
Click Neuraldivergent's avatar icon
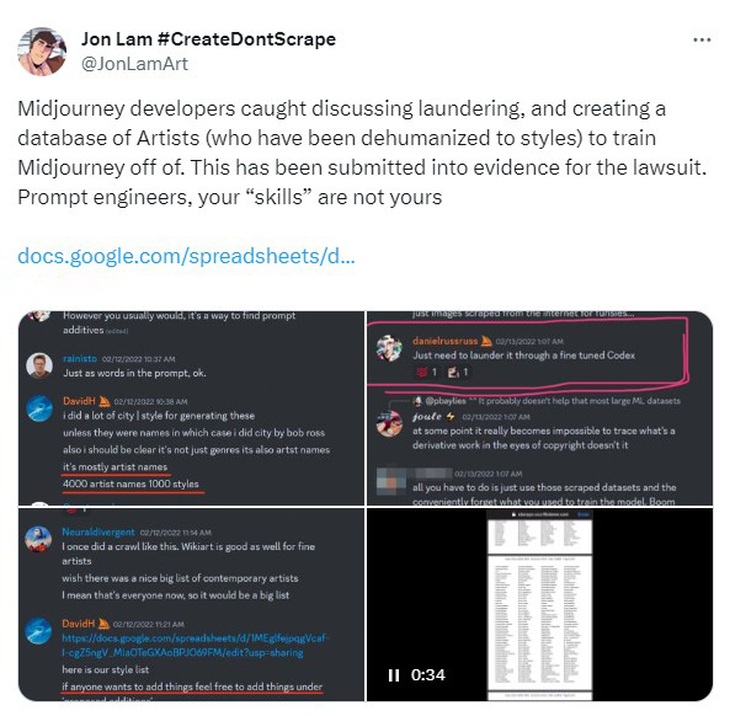click(x=38, y=539)
